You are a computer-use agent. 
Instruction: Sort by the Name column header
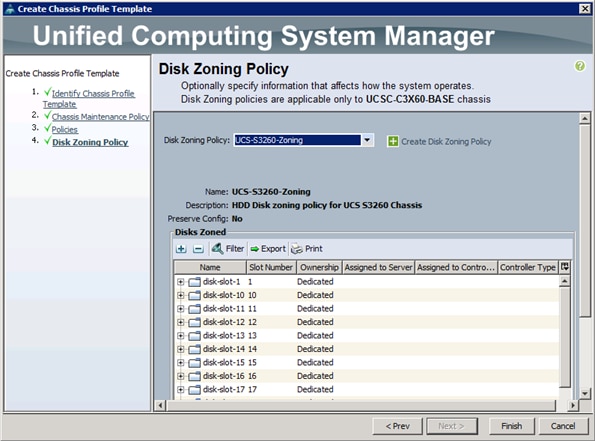[x=210, y=267]
